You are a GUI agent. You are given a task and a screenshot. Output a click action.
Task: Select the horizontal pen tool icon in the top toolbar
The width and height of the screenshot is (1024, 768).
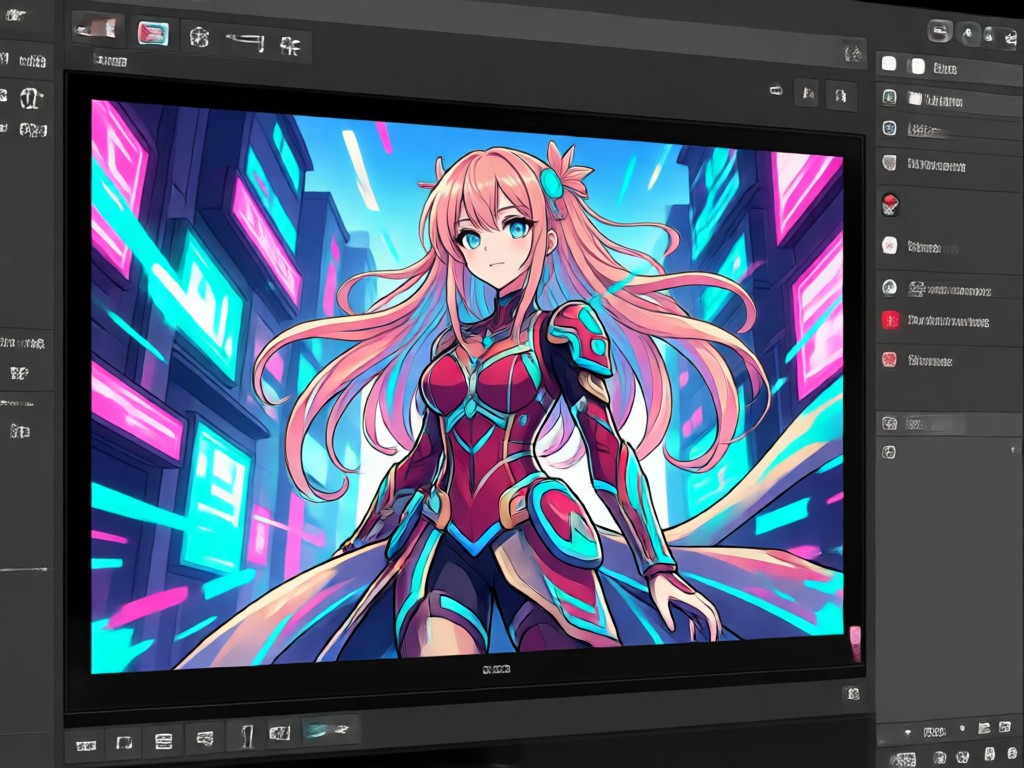click(245, 42)
